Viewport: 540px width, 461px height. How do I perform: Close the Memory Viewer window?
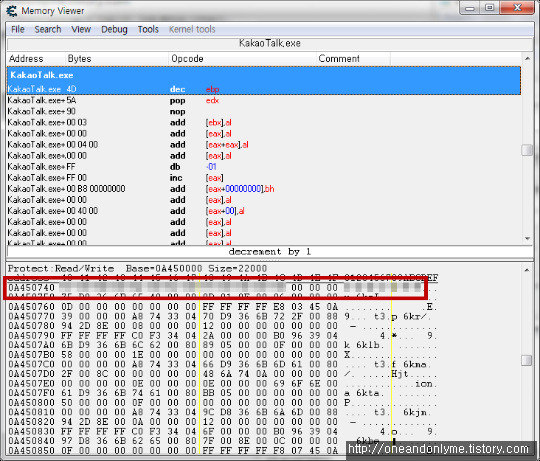coord(517,8)
